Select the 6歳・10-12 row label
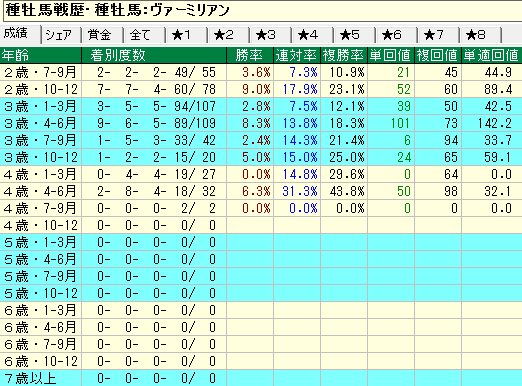Viewport: 522px width, 386px height. click(x=41, y=361)
